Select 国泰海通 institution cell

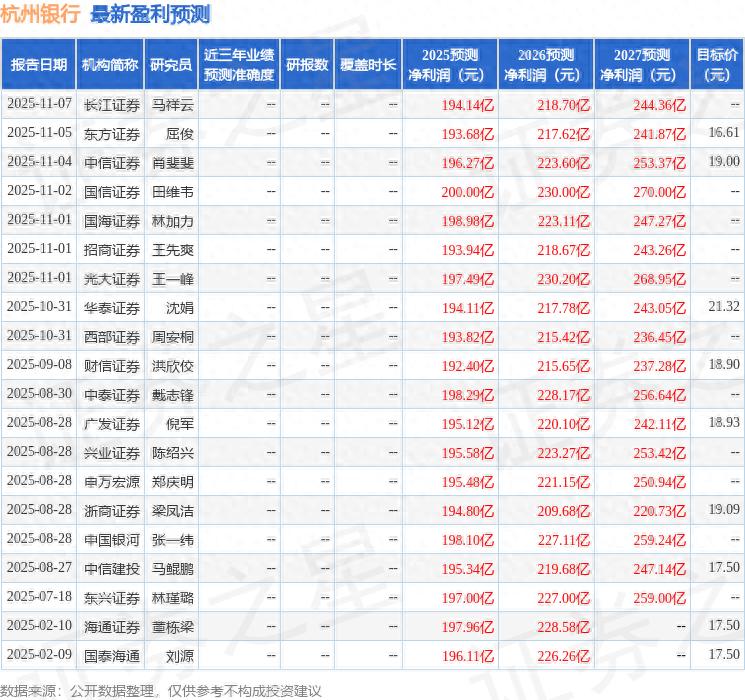tap(112, 655)
